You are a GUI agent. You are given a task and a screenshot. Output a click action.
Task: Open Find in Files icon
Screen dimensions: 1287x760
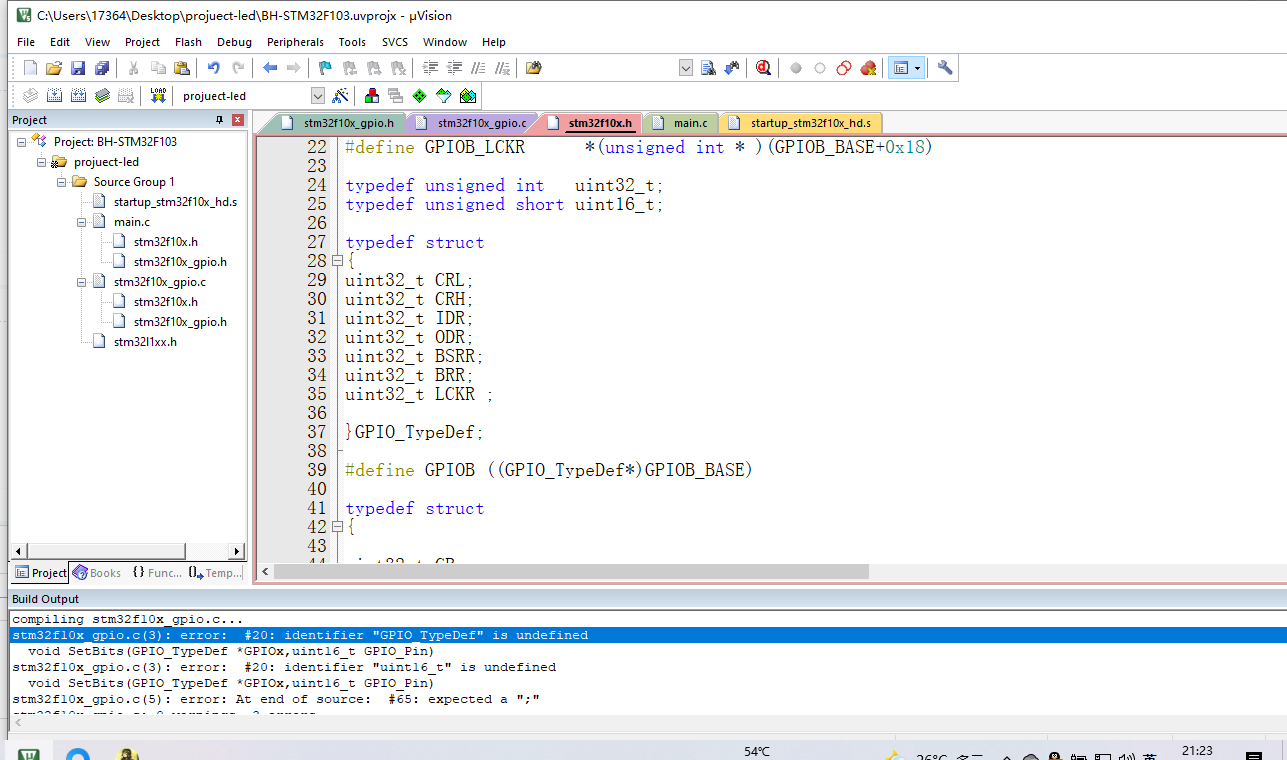tap(534, 68)
